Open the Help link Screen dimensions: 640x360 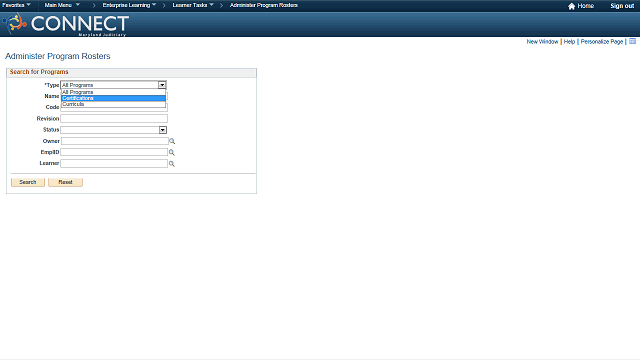pos(569,42)
